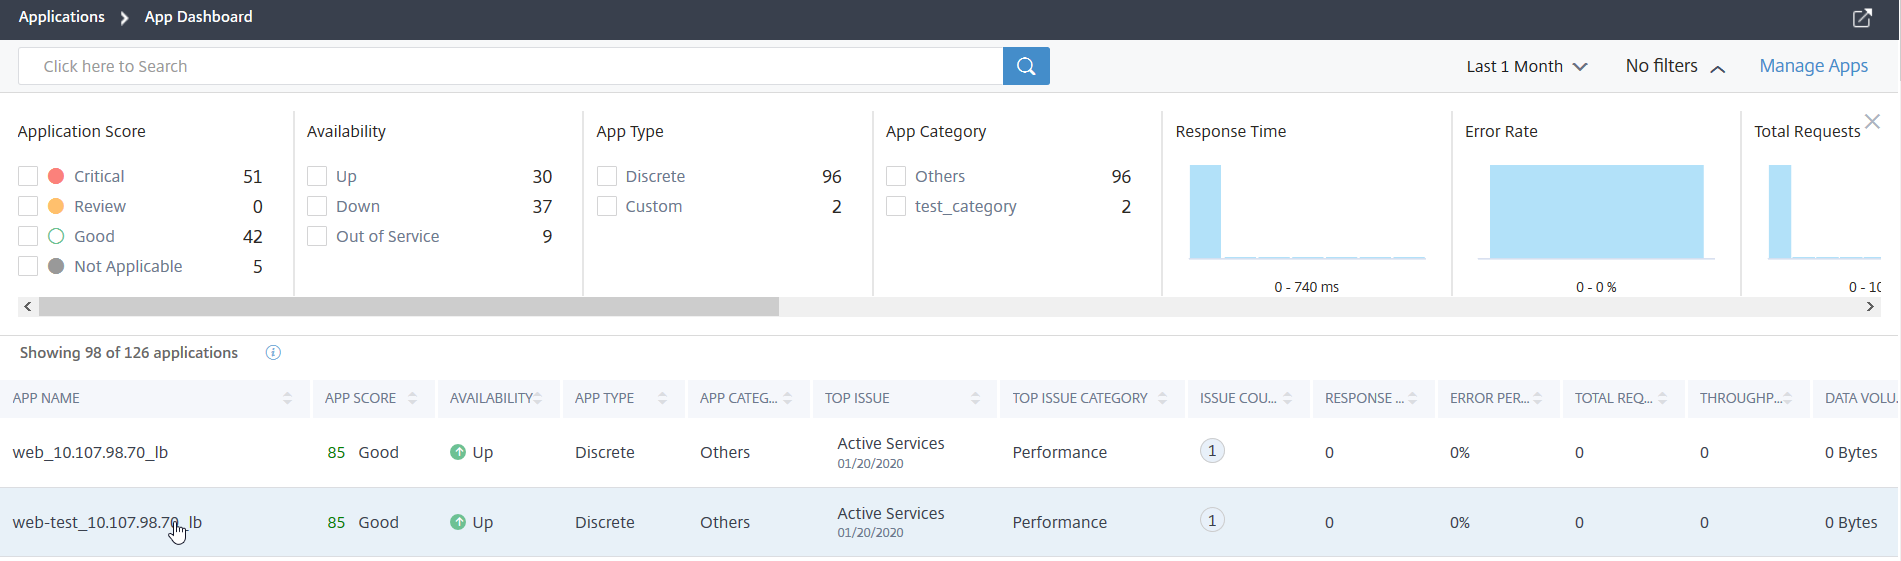Sort by TOP ISSUE CATEGORY column arrows
This screenshot has width=1901, height=561.
point(1163,398)
